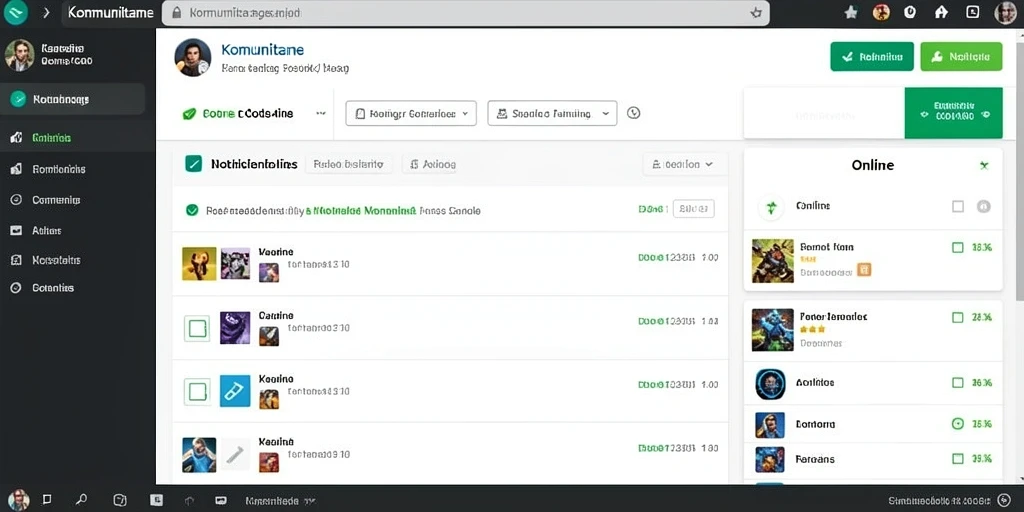1024x512 pixels.
Task: Open the green highlighted Gotanics sidebar item
Action: [78, 138]
